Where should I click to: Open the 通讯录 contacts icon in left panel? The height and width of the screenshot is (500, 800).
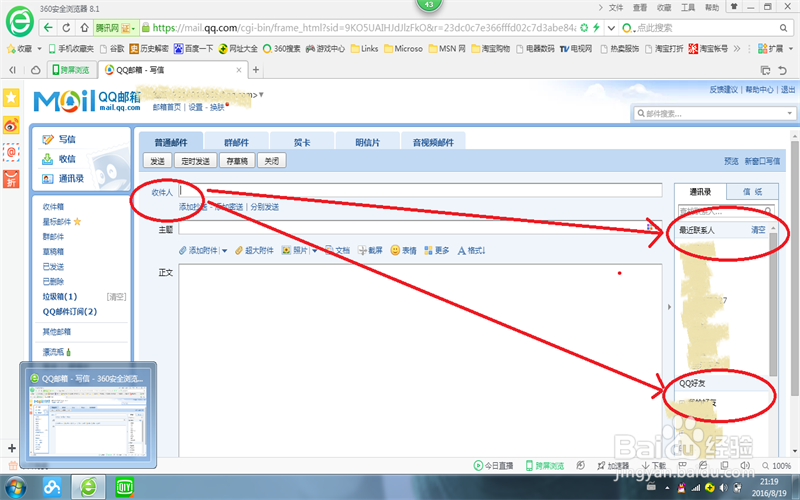47,179
